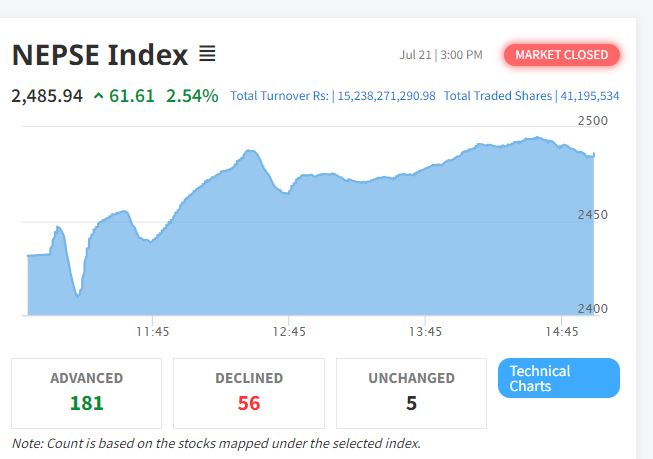Viewport: 653px width, 459px height.
Task: Click the 14:45 time axis marker
Action: tap(561, 332)
